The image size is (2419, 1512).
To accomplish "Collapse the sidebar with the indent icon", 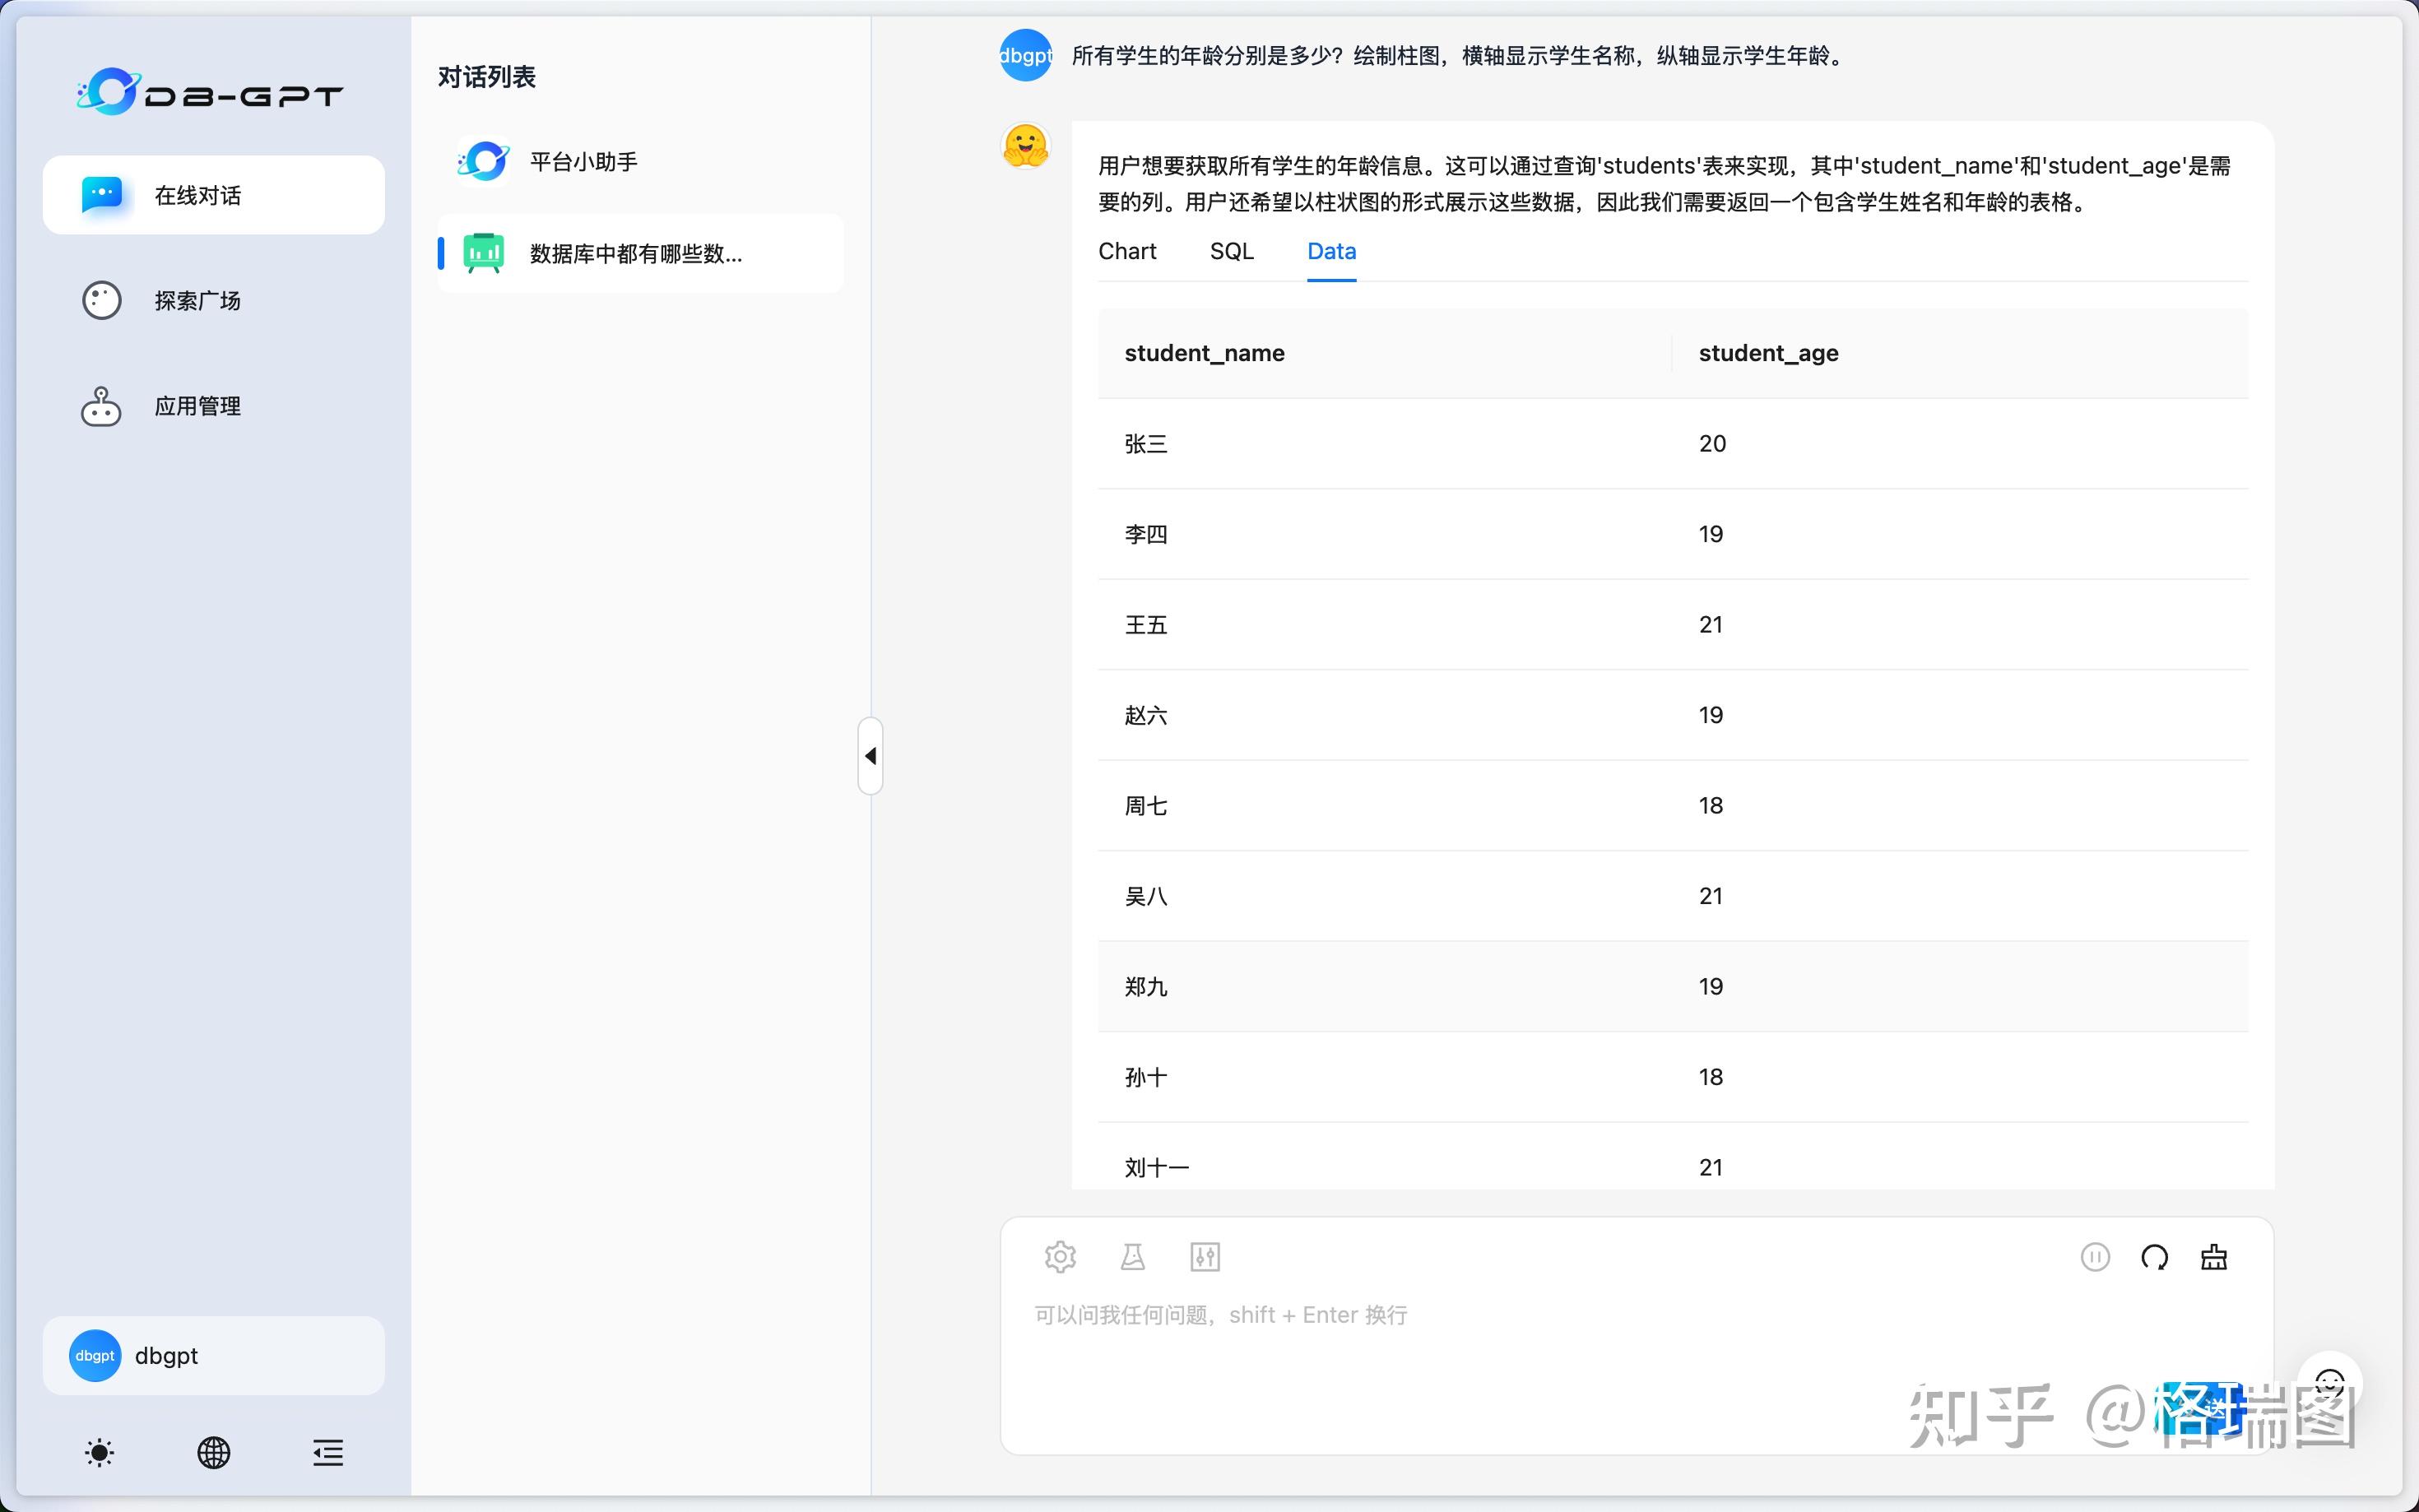I will 327,1452.
